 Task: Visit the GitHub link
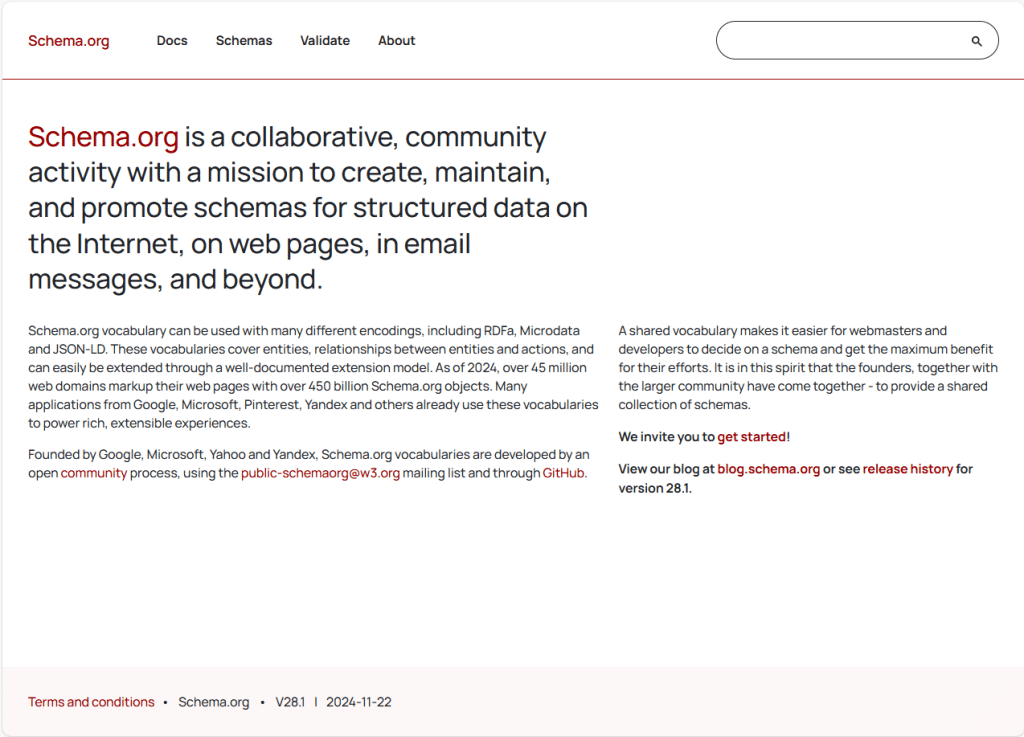pos(565,472)
